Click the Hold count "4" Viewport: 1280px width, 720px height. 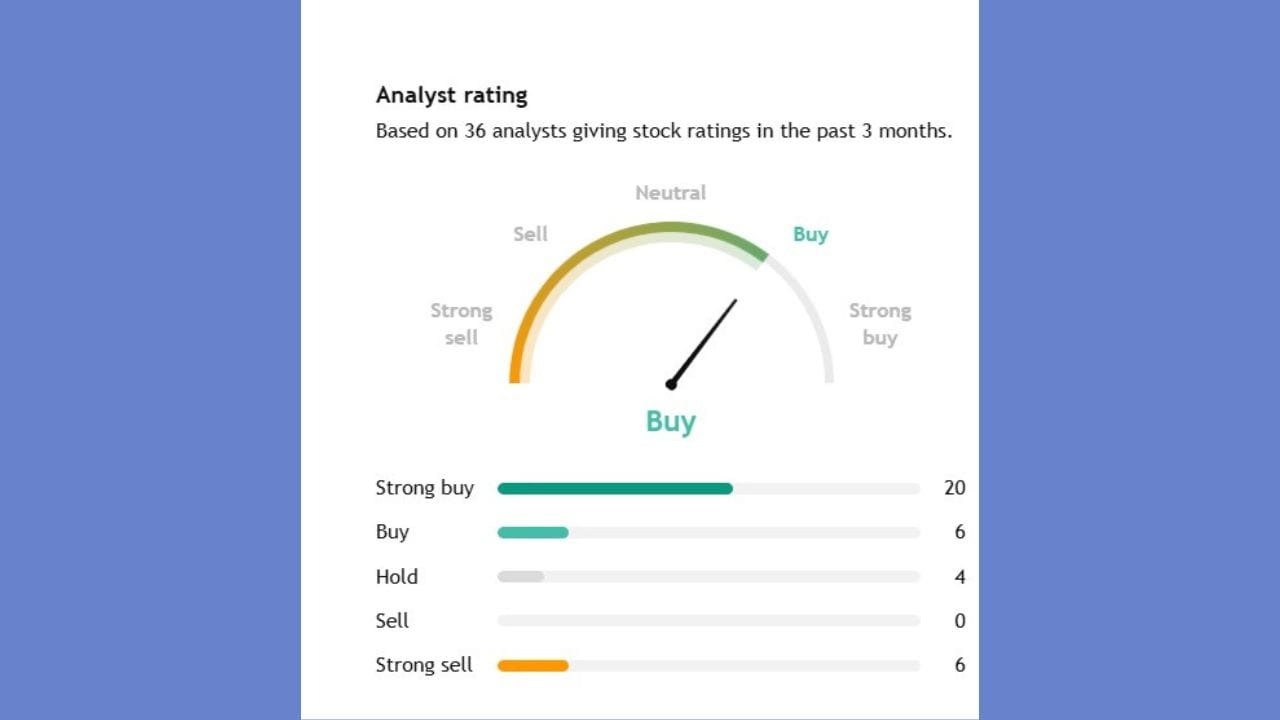[960, 577]
